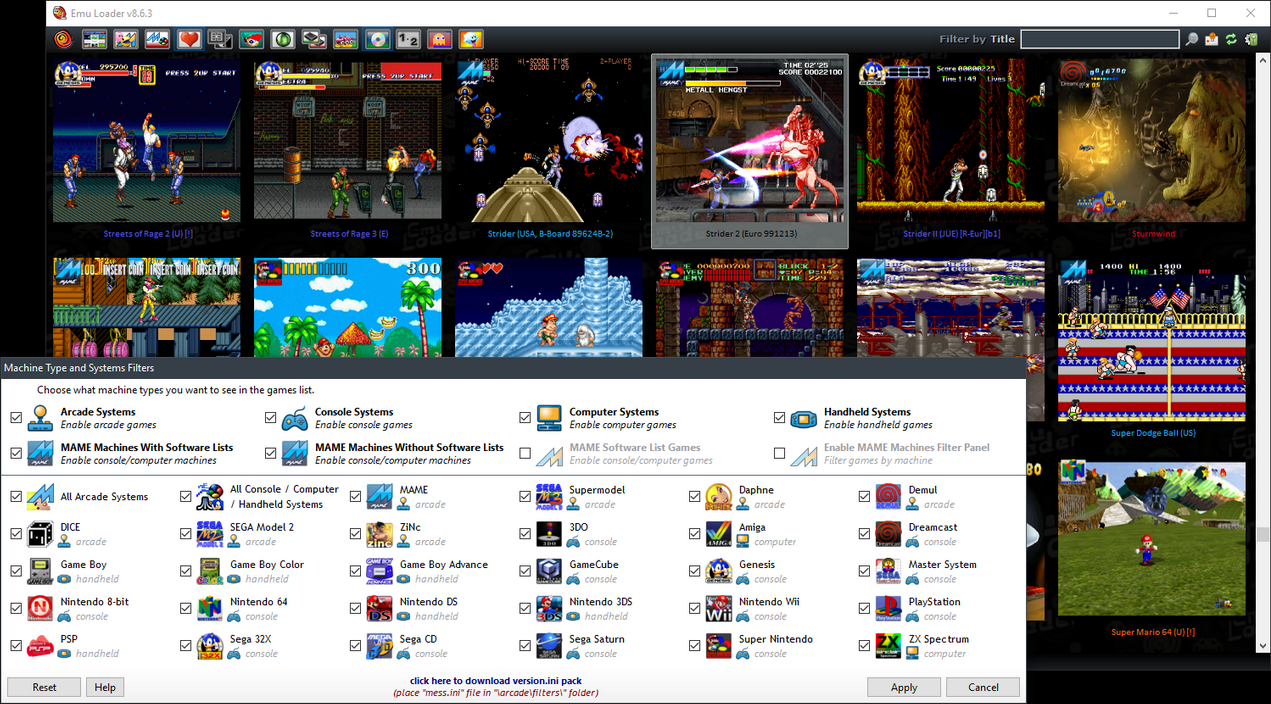Uncheck the Handheld Systems checkbox

click(779, 418)
